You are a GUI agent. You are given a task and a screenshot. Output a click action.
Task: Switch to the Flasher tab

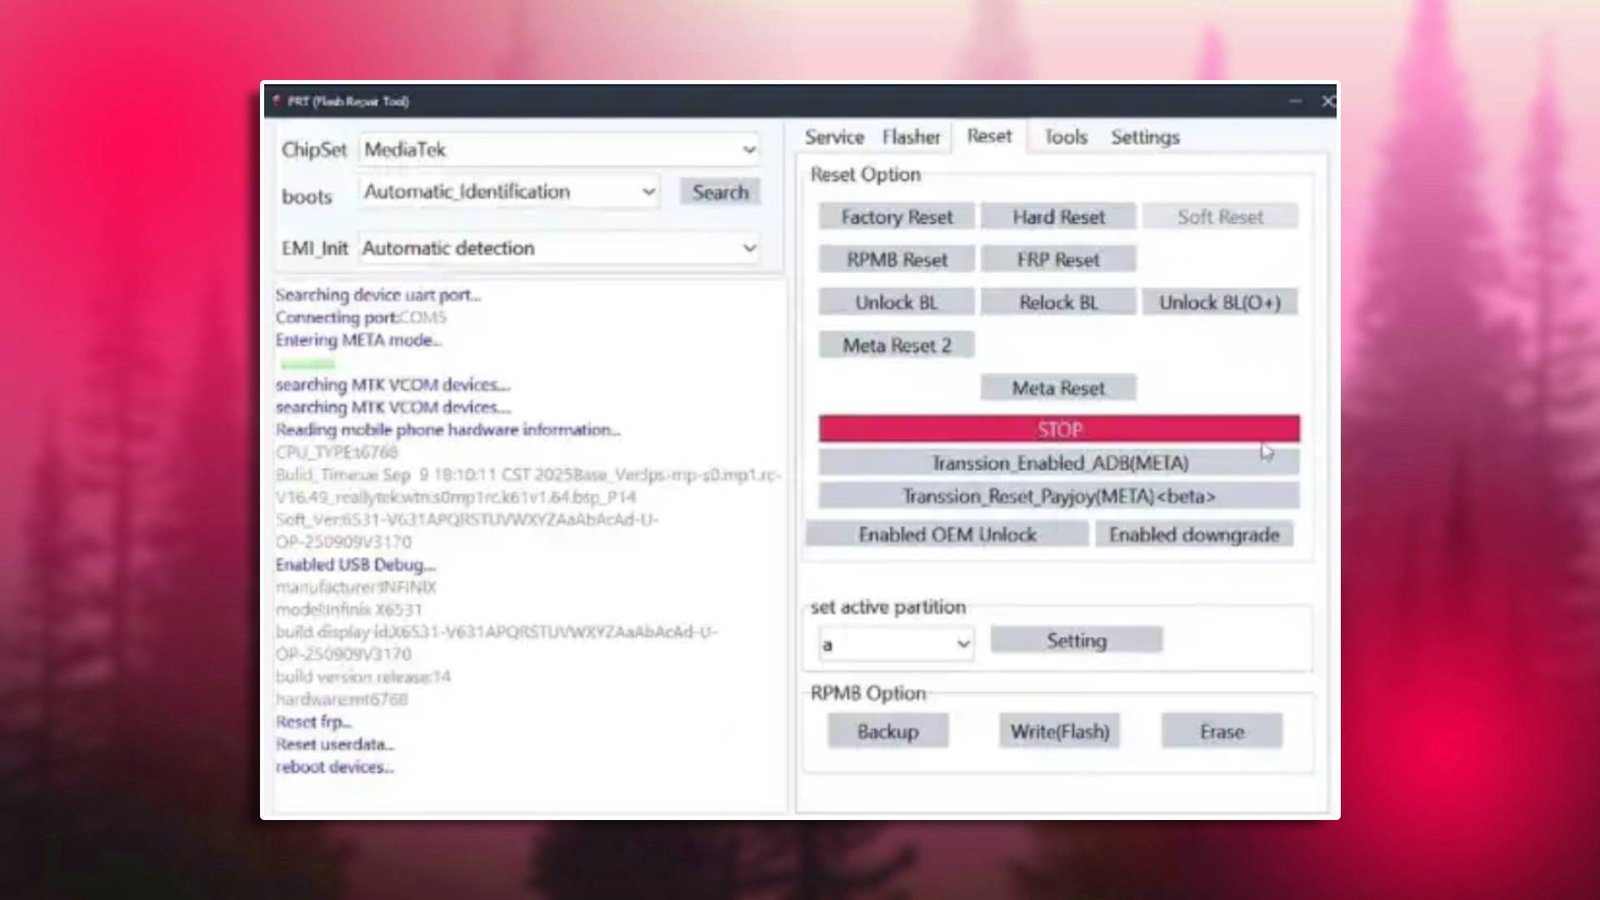pyautogui.click(x=910, y=137)
